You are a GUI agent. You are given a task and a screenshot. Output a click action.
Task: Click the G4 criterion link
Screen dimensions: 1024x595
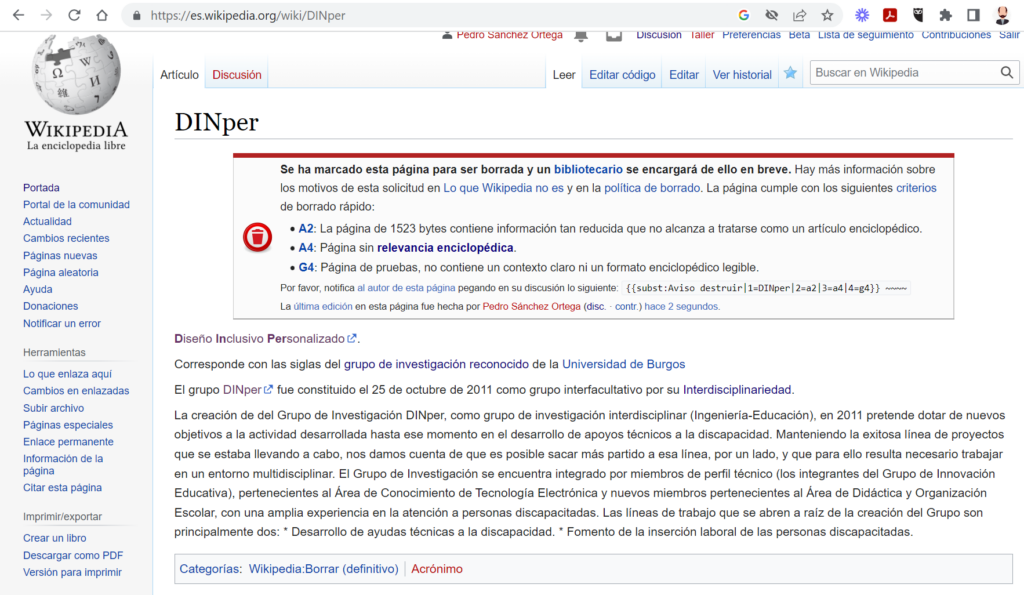coord(306,267)
